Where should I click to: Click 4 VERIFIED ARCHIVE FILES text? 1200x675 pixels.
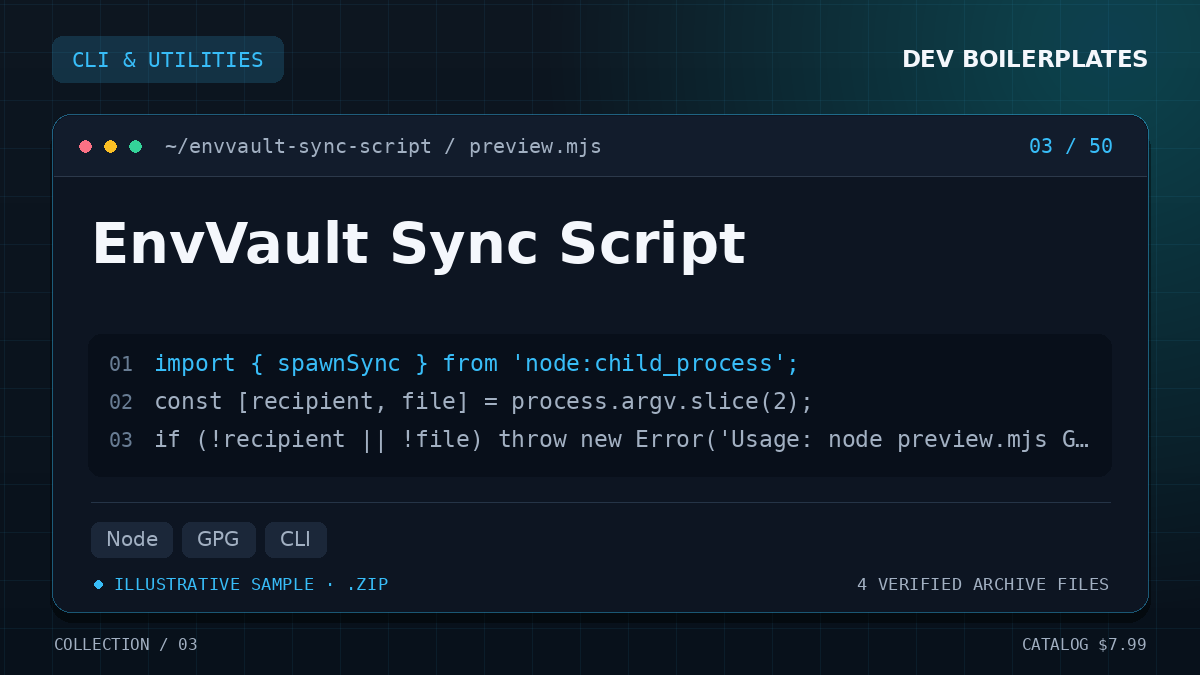click(983, 584)
